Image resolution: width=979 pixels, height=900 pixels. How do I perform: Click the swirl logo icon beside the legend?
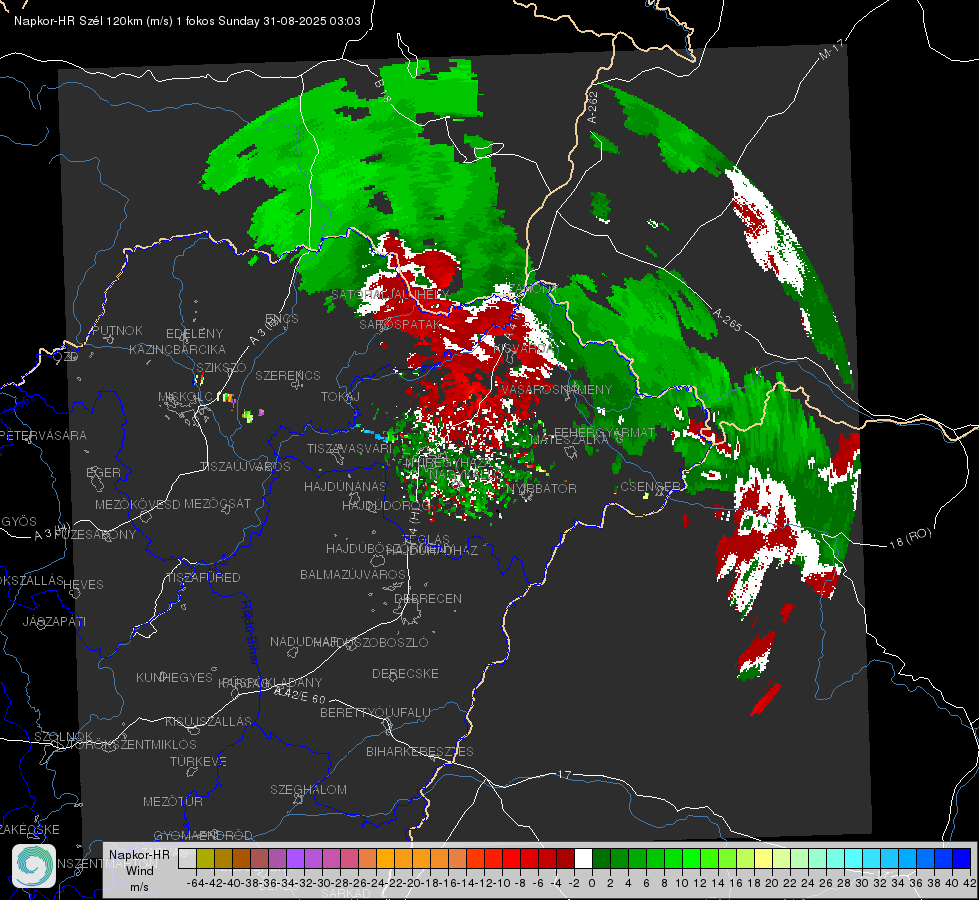coord(34,866)
